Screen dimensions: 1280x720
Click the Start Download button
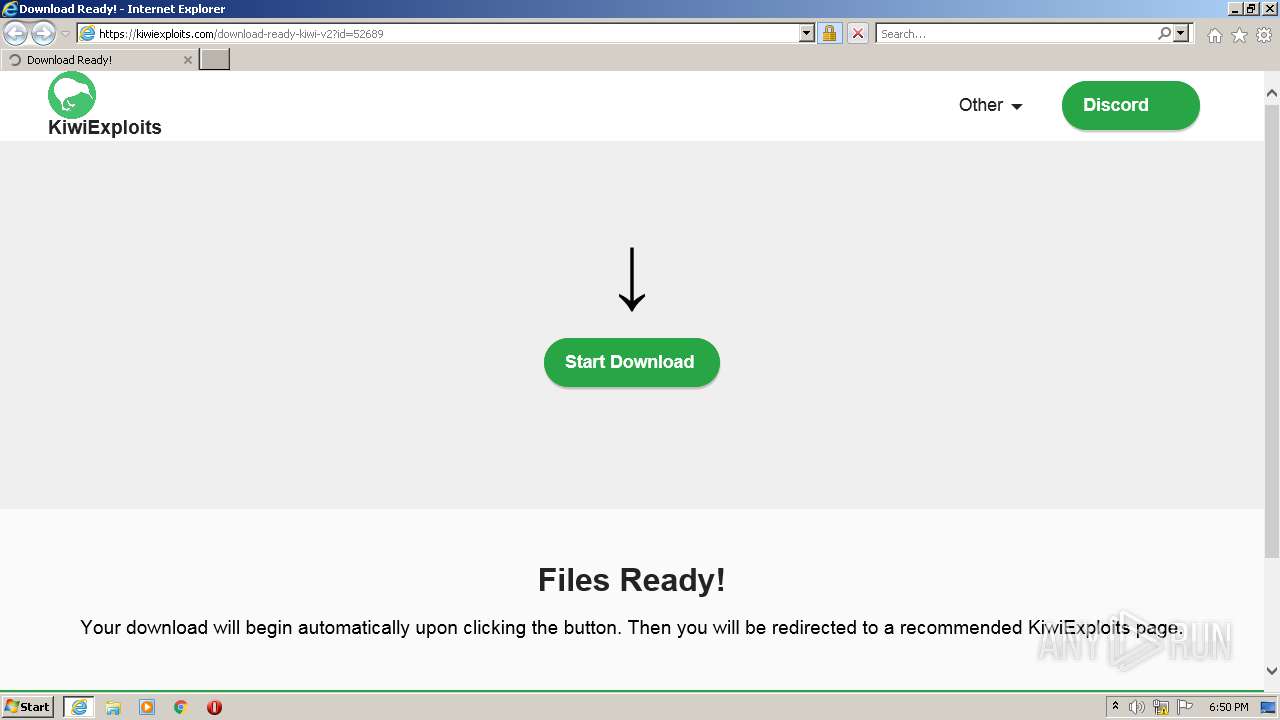(631, 362)
